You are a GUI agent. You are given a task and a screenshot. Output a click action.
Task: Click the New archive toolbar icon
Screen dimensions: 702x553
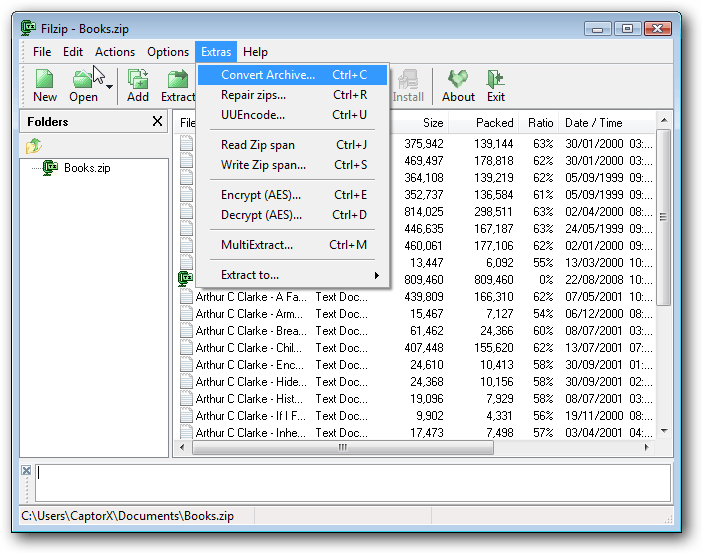click(x=45, y=85)
